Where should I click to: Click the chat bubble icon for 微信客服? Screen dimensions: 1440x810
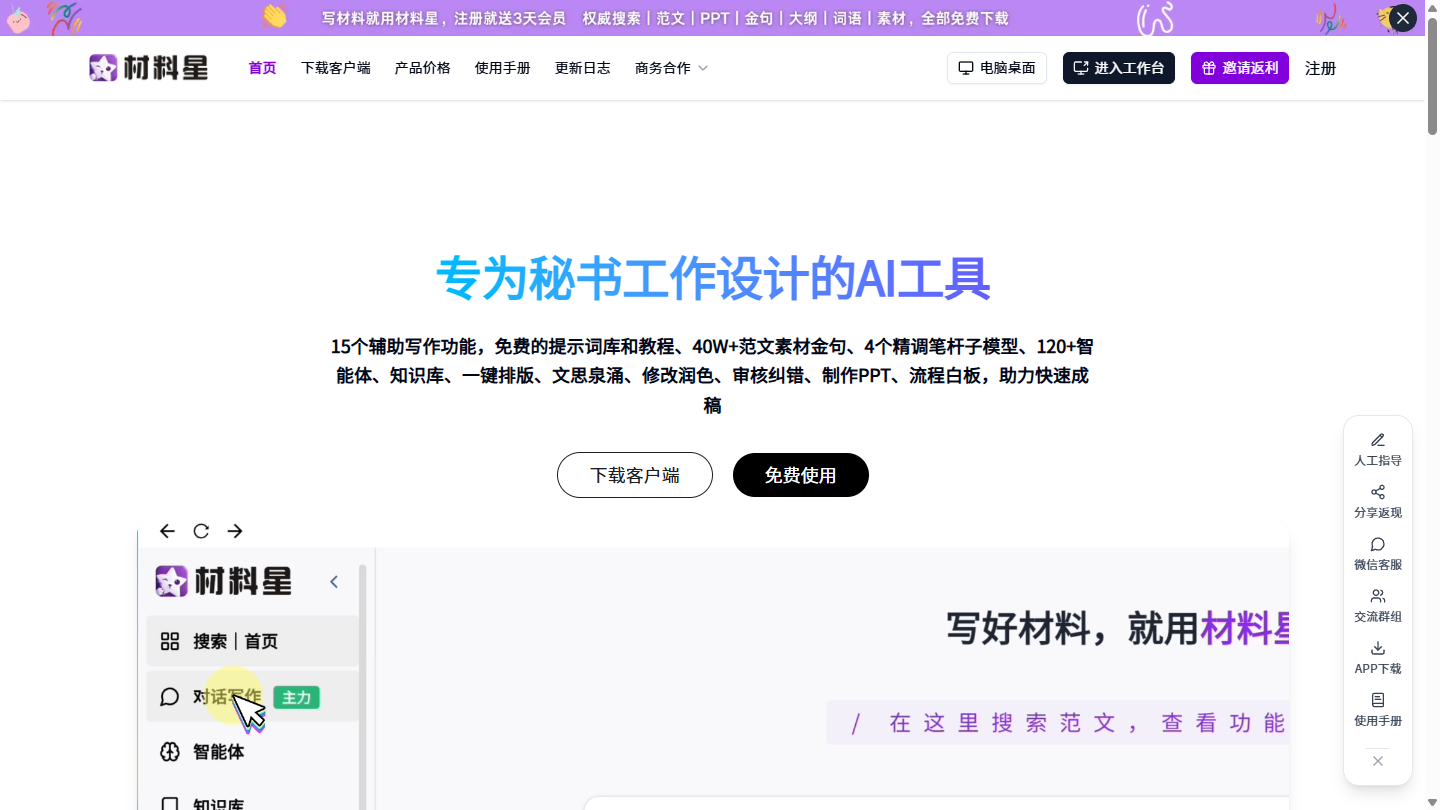[1378, 544]
